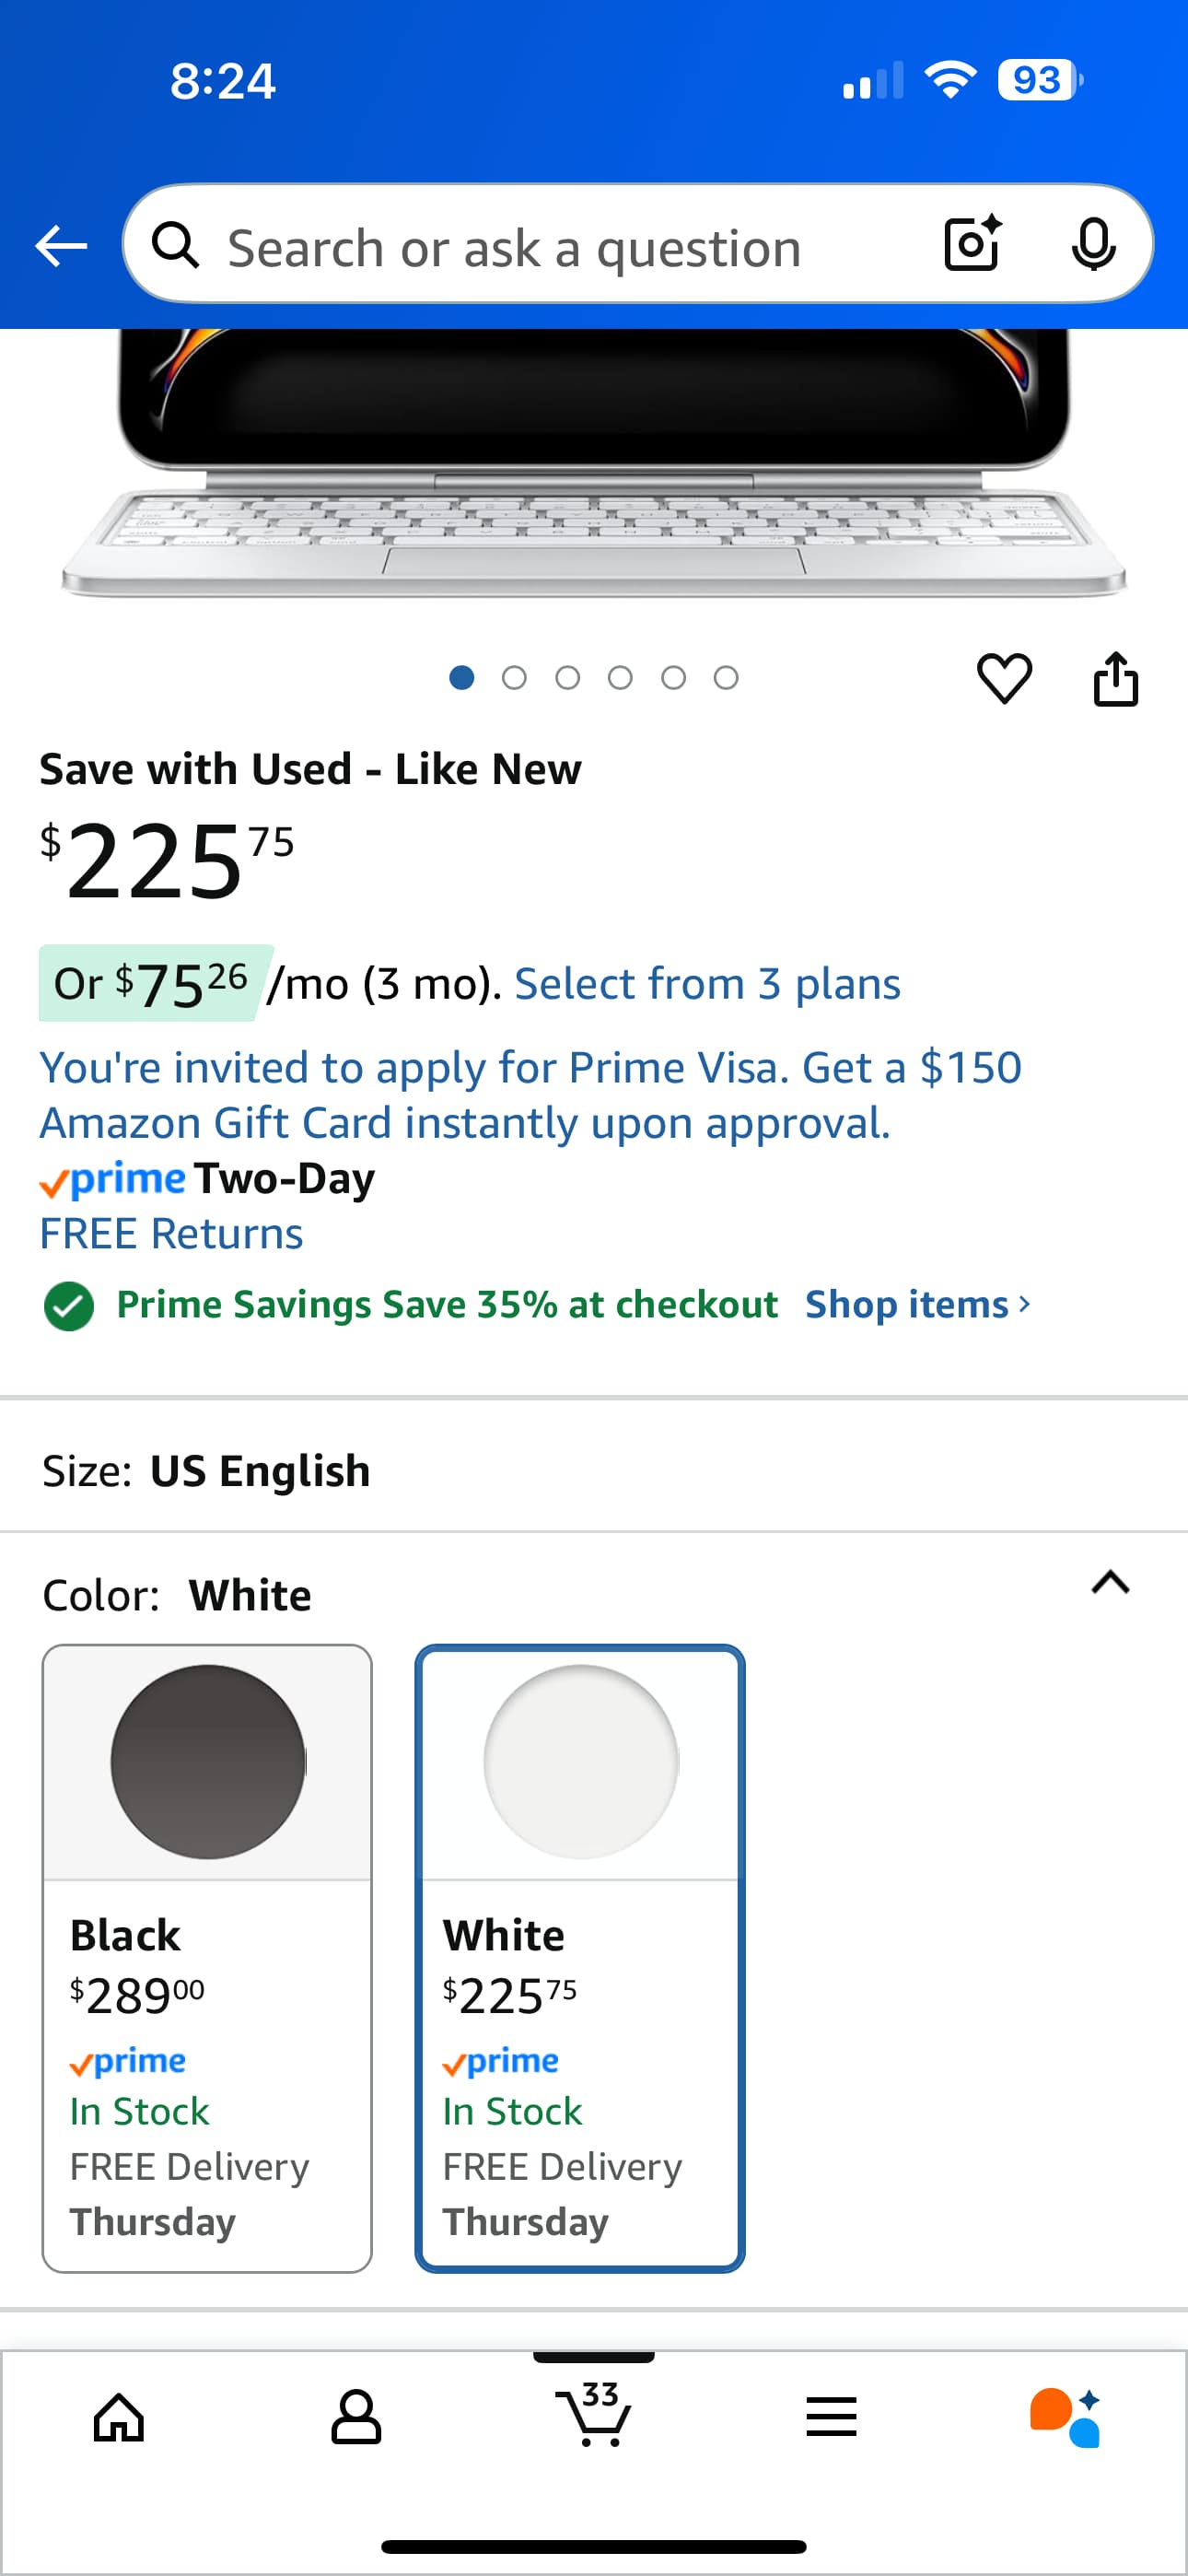Collapse the Color section chevron
Viewport: 1188px width, 2576px height.
pyautogui.click(x=1110, y=1583)
